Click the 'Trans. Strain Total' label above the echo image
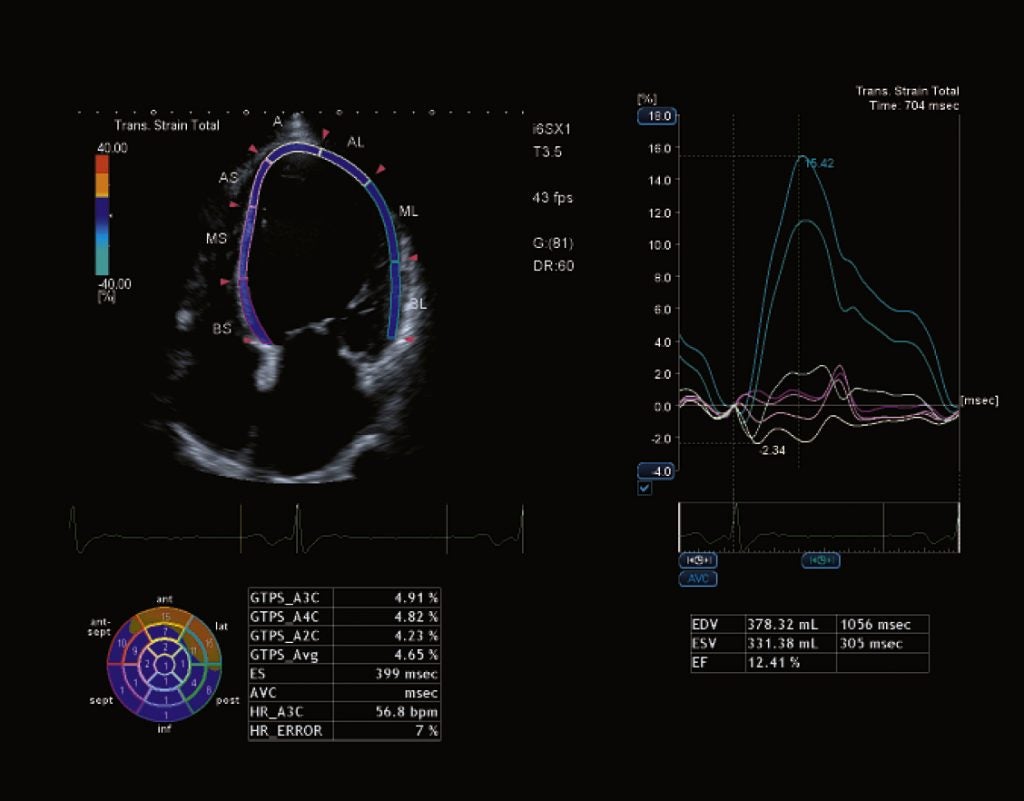 coord(167,125)
